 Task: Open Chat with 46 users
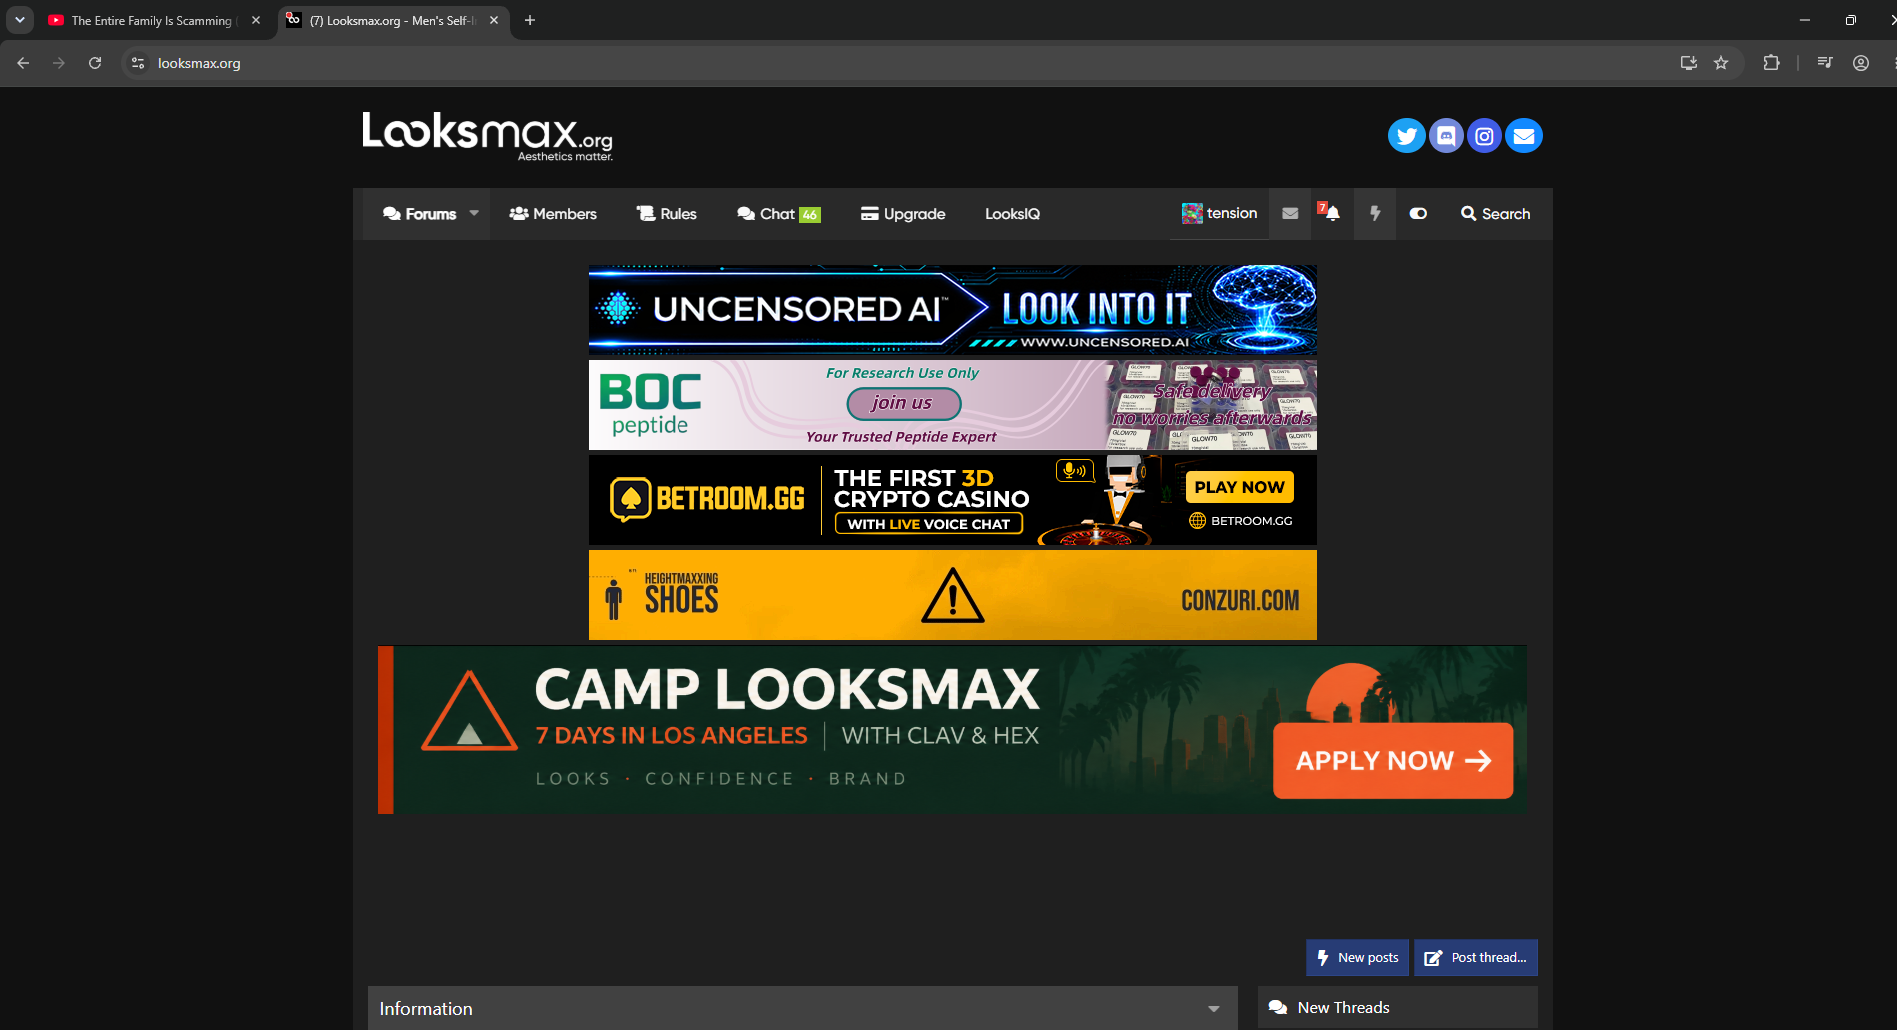coord(779,214)
